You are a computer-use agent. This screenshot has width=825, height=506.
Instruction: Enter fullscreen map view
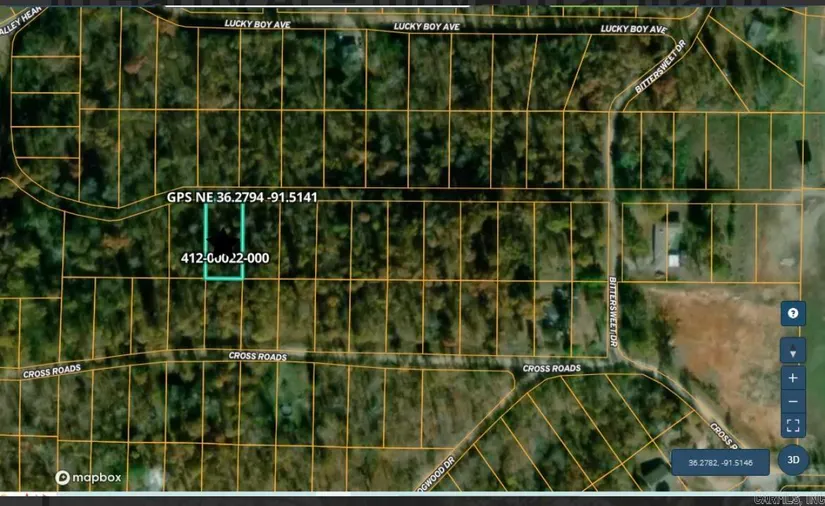coord(792,426)
